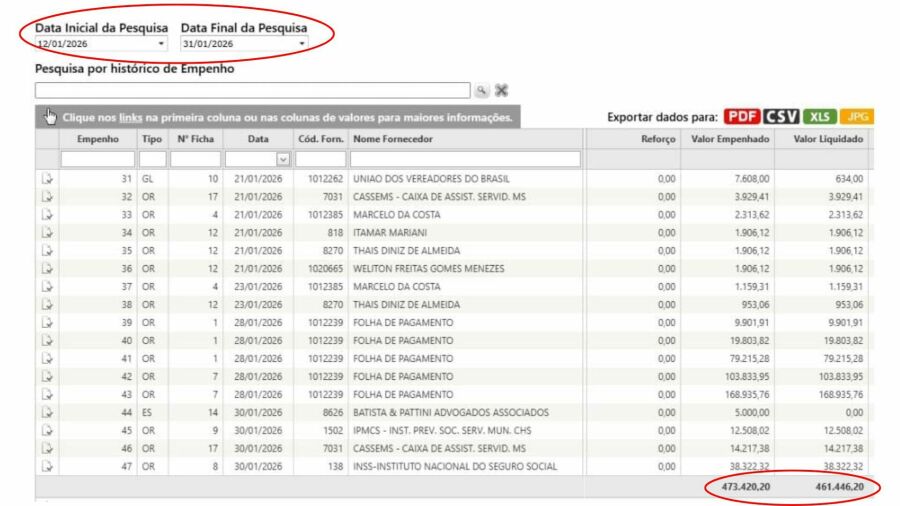The height and width of the screenshot is (506, 900).
Task: Open the document icon for empenho 35
Action: [47, 251]
